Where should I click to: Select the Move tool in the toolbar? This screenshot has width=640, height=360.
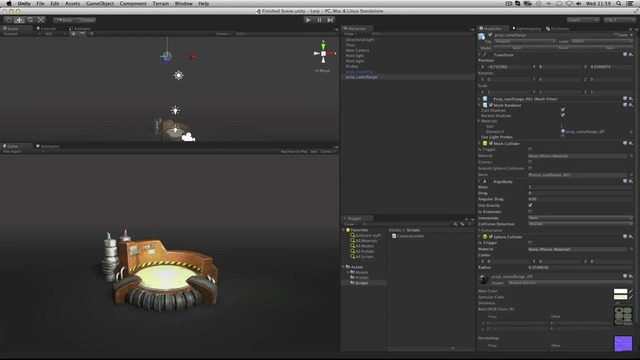19,20
